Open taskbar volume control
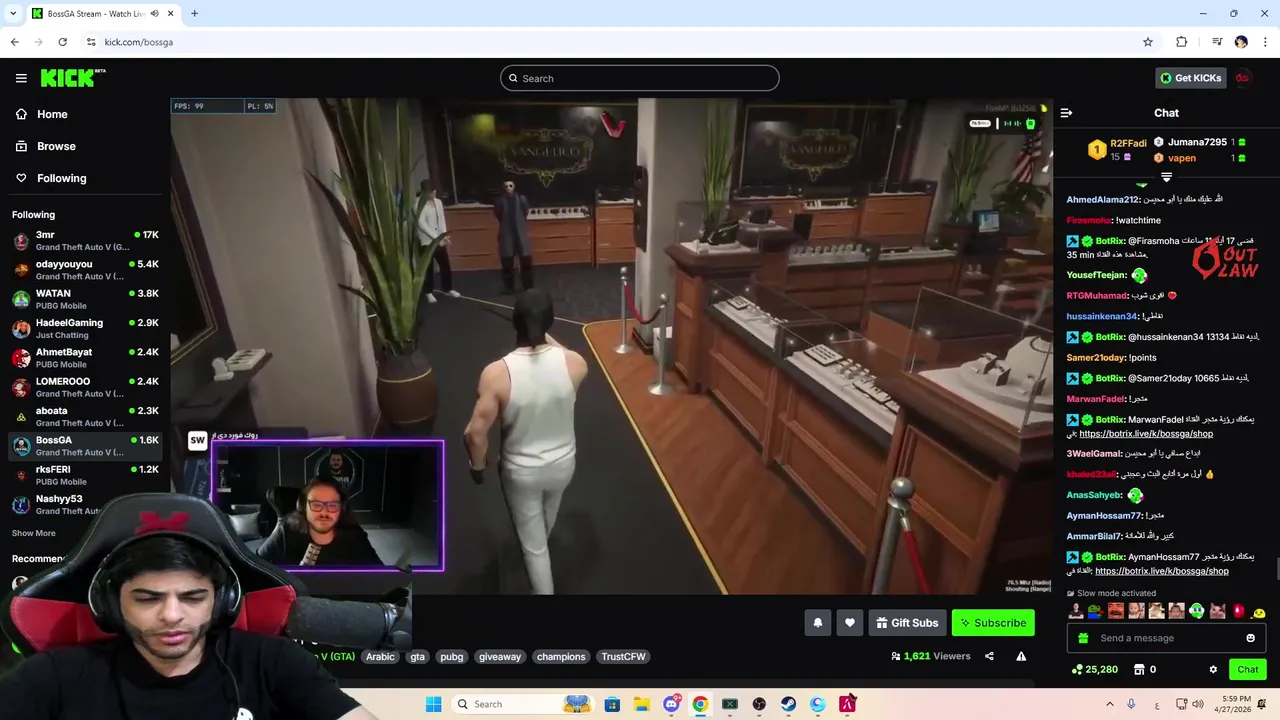The image size is (1280, 720). (x=1198, y=704)
